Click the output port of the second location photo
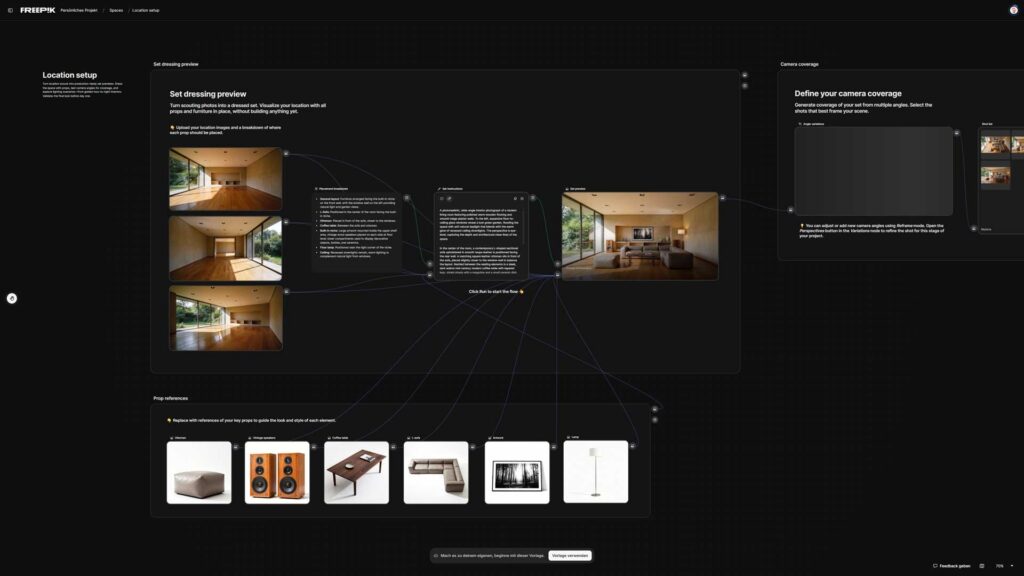 (x=286, y=222)
